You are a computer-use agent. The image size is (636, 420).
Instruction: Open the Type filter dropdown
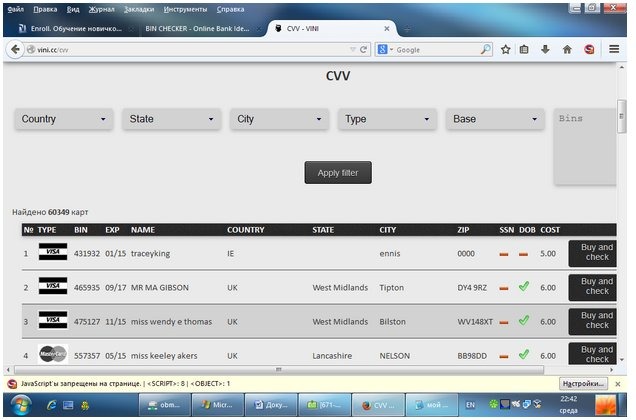click(387, 119)
